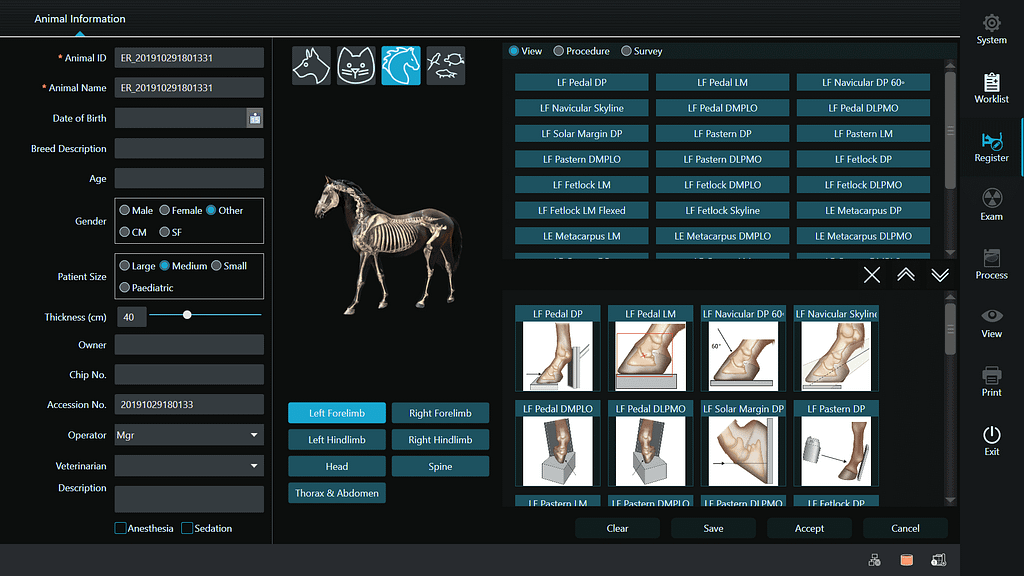The height and width of the screenshot is (576, 1024).
Task: Enable the Anesthesia checkbox
Action: (x=121, y=528)
